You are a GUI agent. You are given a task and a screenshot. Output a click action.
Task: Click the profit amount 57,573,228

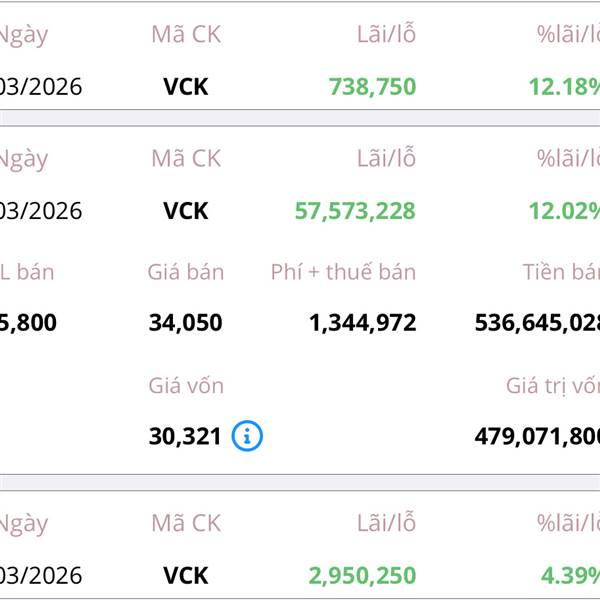355,211
